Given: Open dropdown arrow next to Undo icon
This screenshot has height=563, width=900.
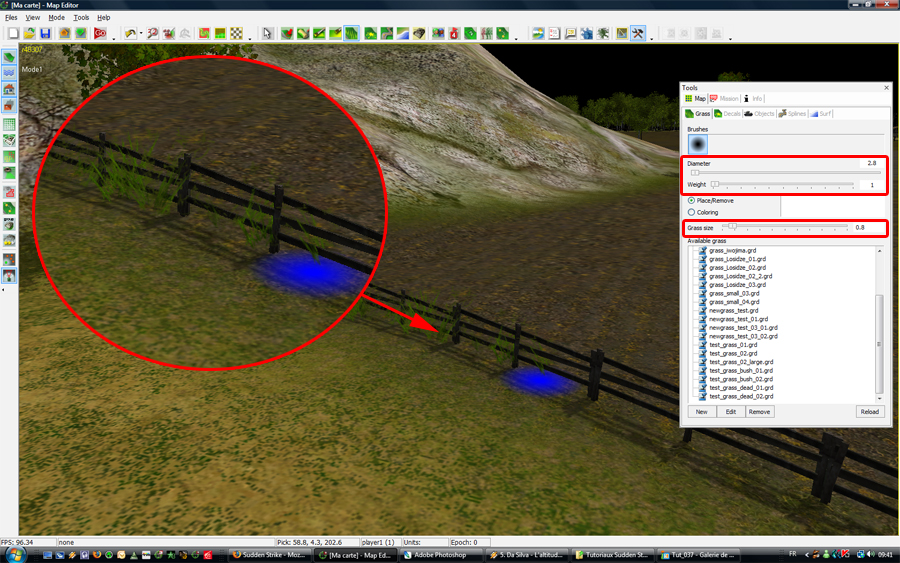Looking at the screenshot, I should click(x=141, y=33).
